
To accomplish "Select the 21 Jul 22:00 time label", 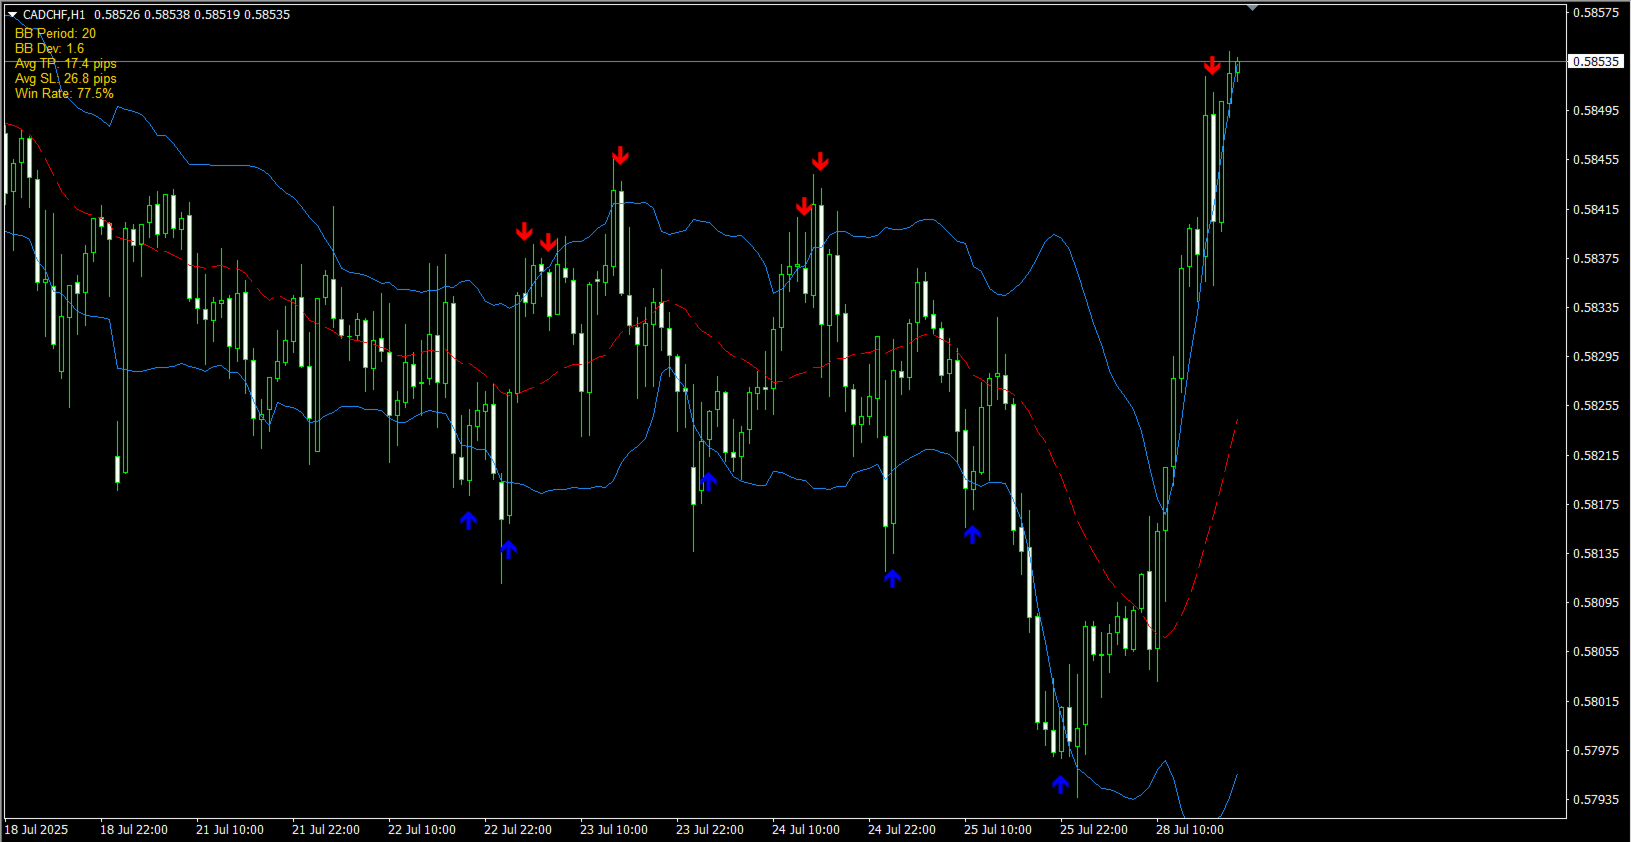I will tap(326, 830).
